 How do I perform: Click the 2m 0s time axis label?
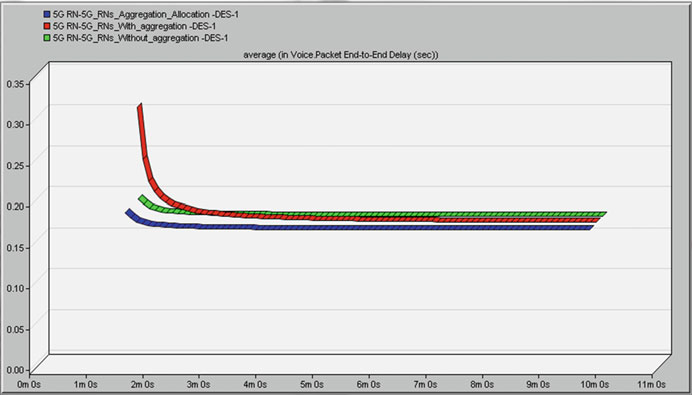coord(142,384)
